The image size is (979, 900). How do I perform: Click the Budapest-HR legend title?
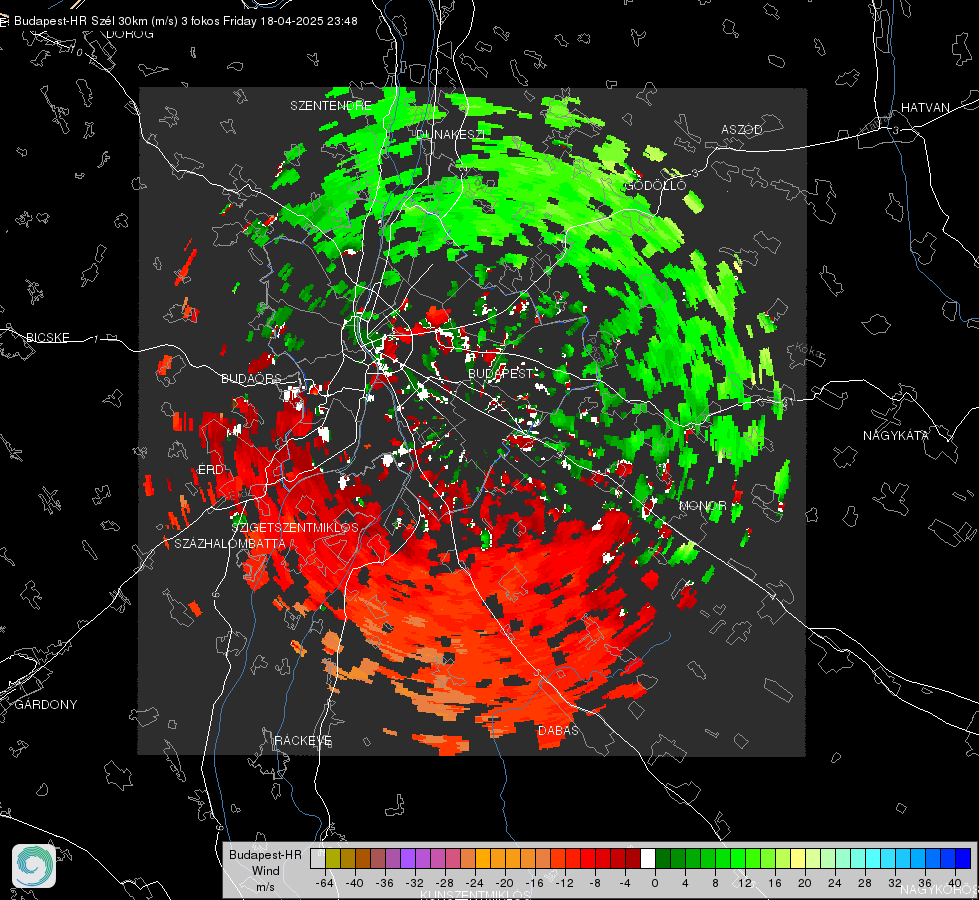265,855
